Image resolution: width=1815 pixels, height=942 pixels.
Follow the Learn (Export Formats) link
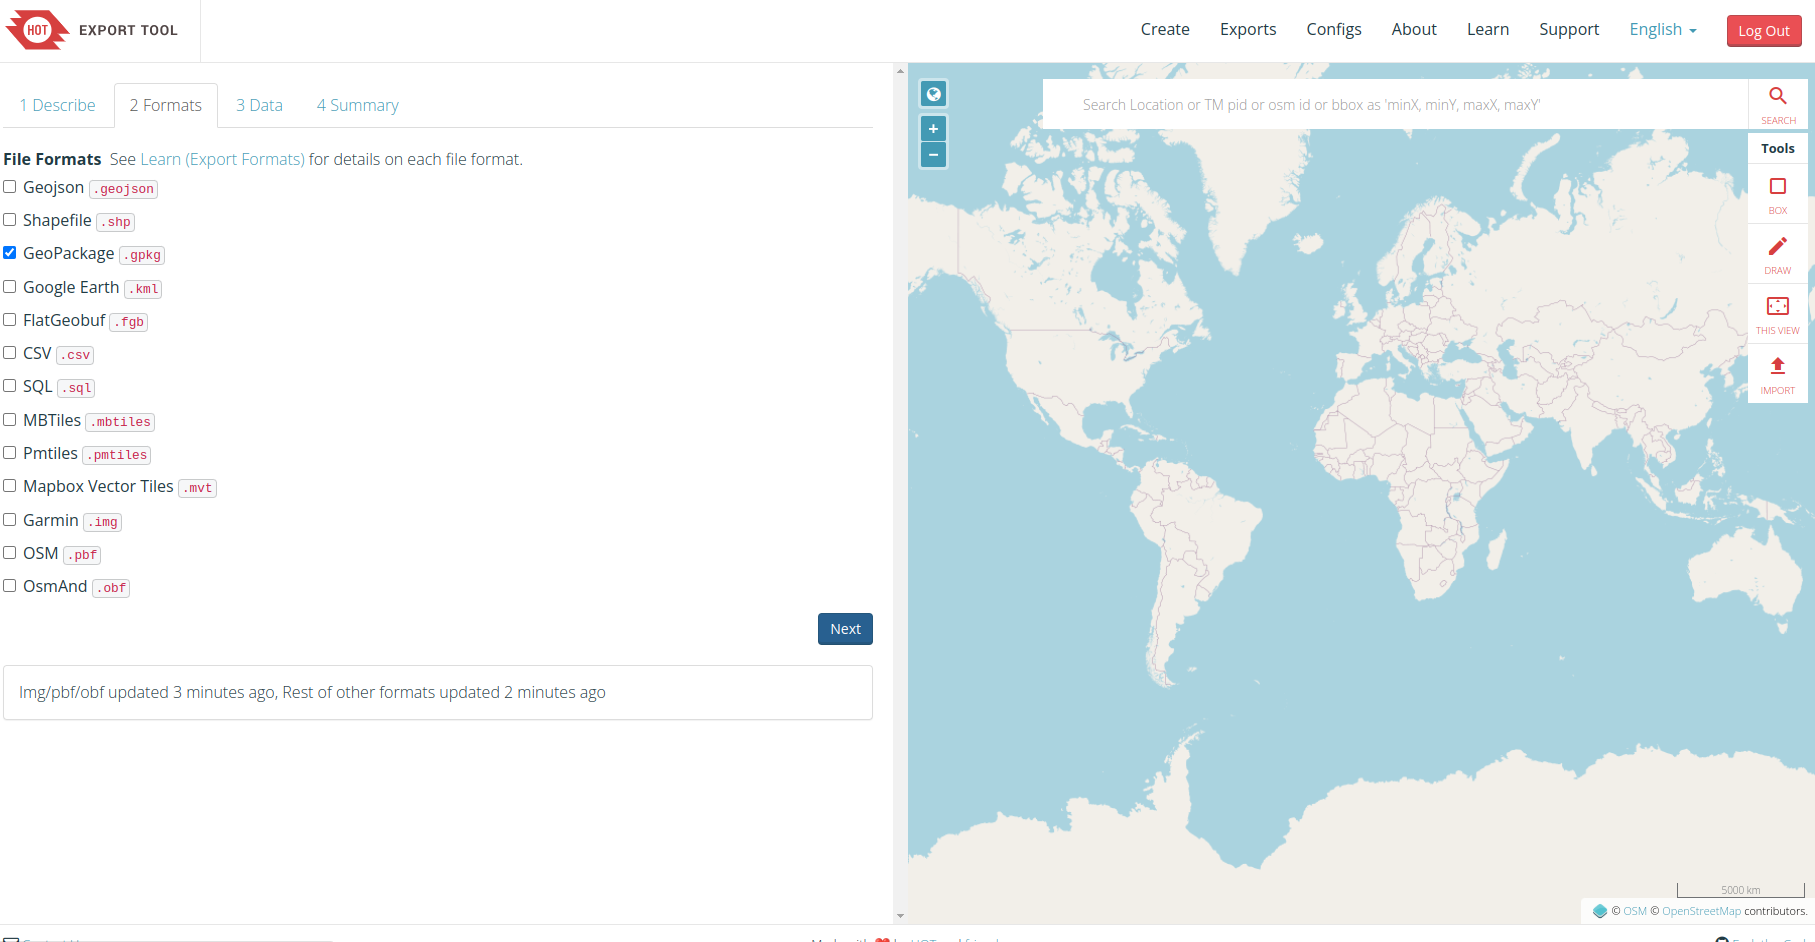pos(222,159)
